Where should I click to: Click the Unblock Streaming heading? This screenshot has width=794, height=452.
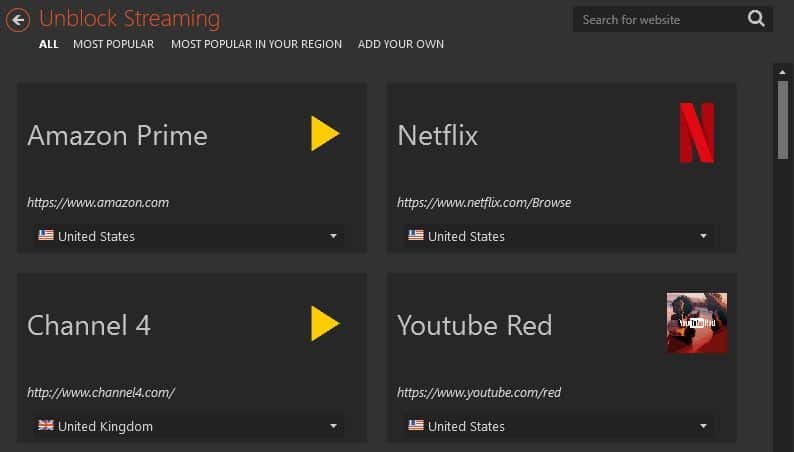pos(130,19)
